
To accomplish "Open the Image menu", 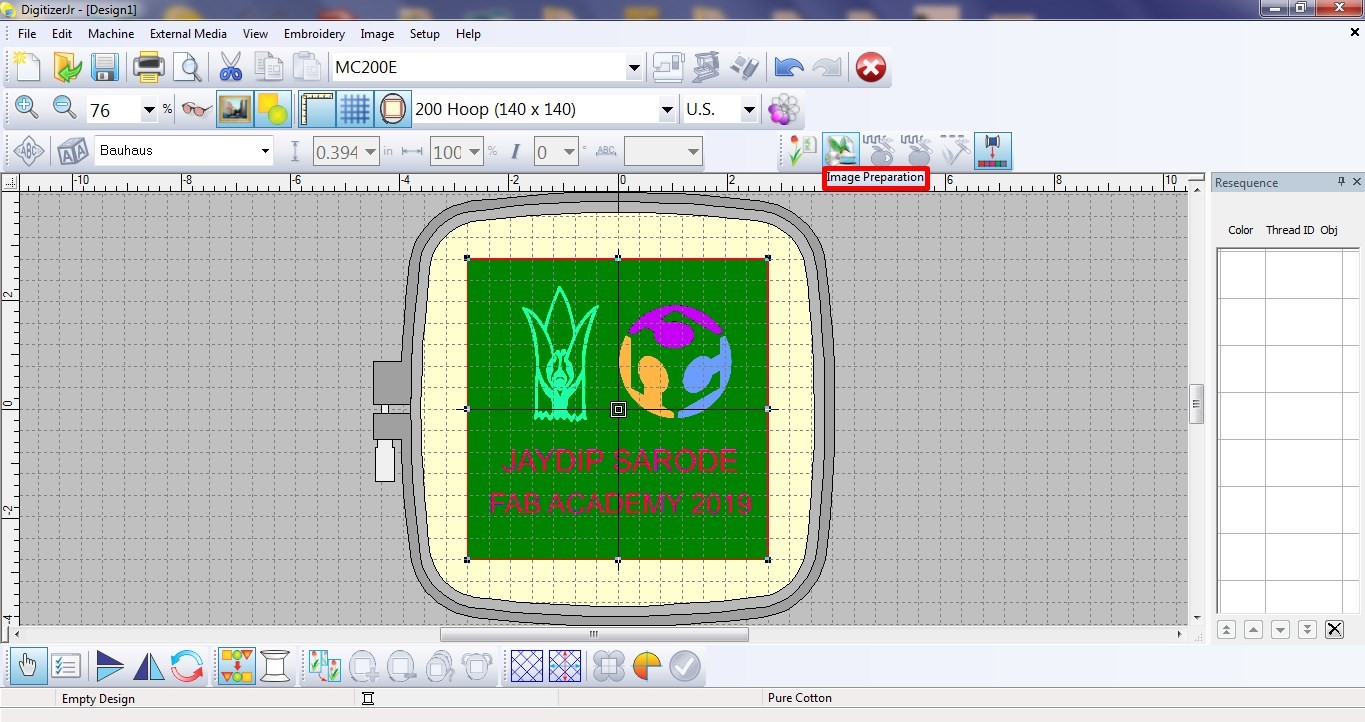I will tap(377, 33).
